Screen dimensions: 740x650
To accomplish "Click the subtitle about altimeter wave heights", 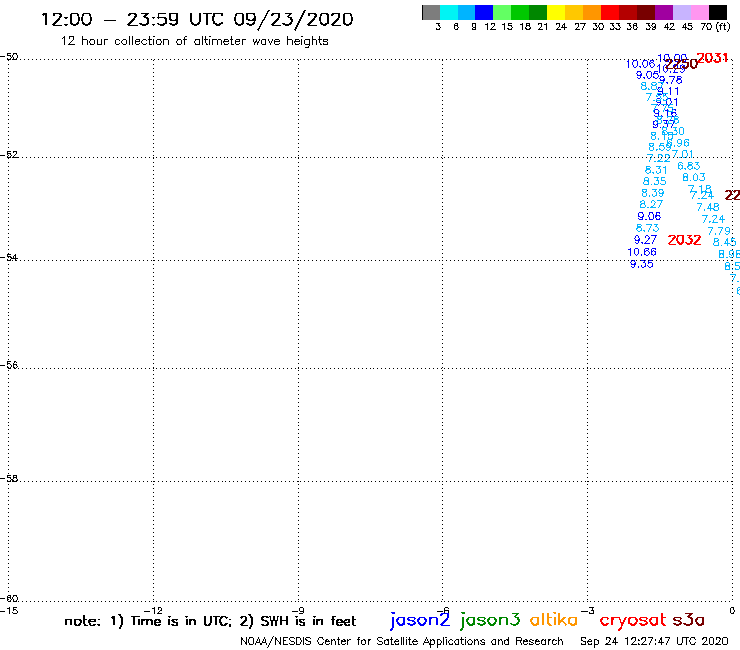I will pos(194,41).
